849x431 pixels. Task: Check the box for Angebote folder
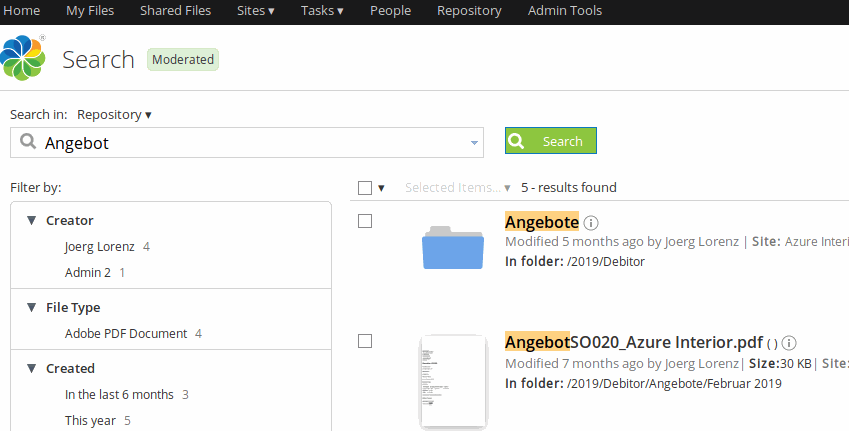365,221
